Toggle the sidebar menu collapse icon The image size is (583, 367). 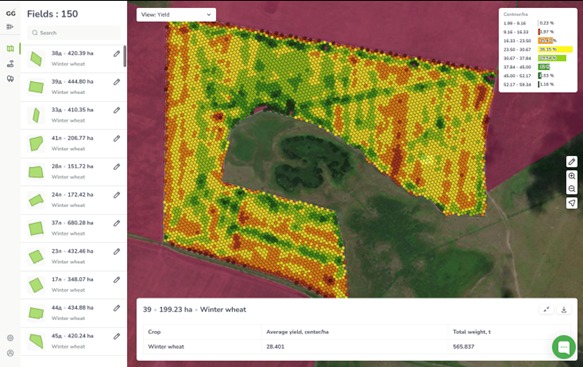point(10,27)
